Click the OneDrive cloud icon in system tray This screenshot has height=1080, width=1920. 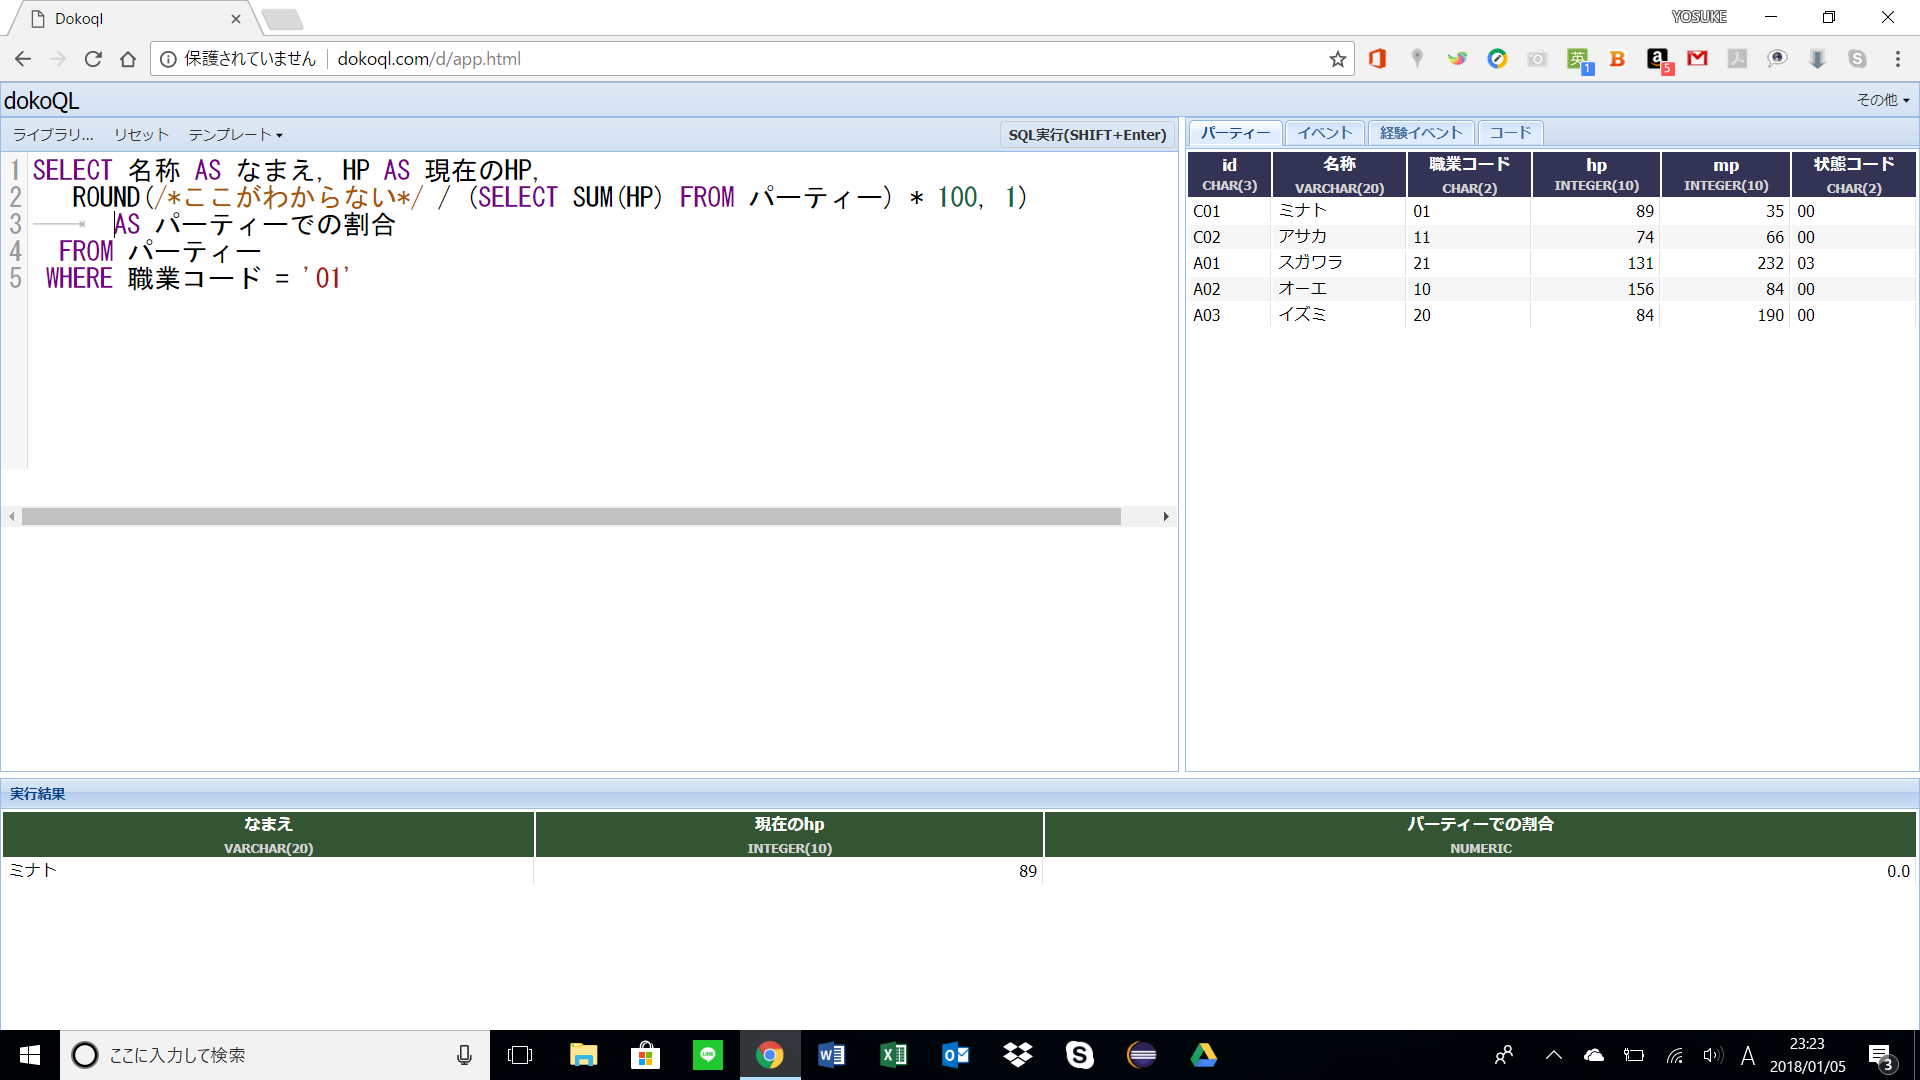[x=1594, y=1055]
